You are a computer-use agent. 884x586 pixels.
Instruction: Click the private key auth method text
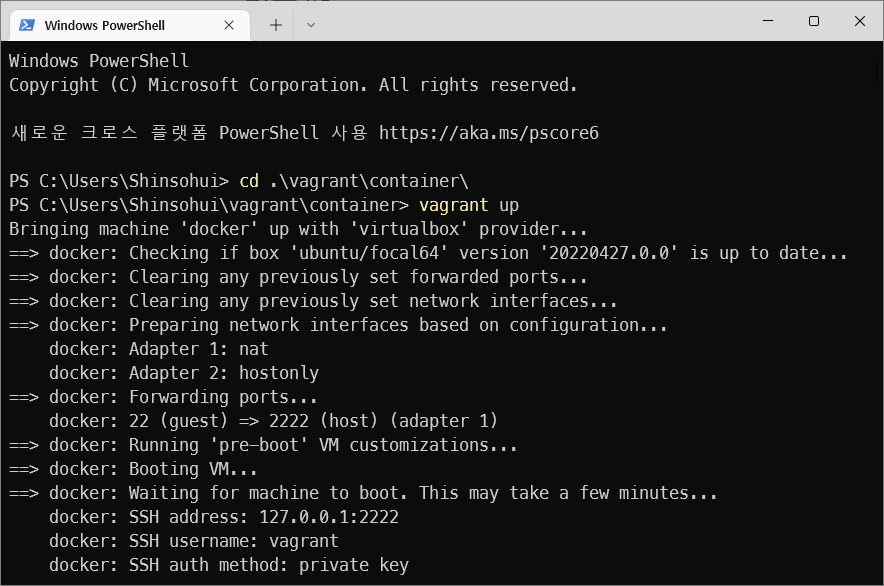point(353,564)
